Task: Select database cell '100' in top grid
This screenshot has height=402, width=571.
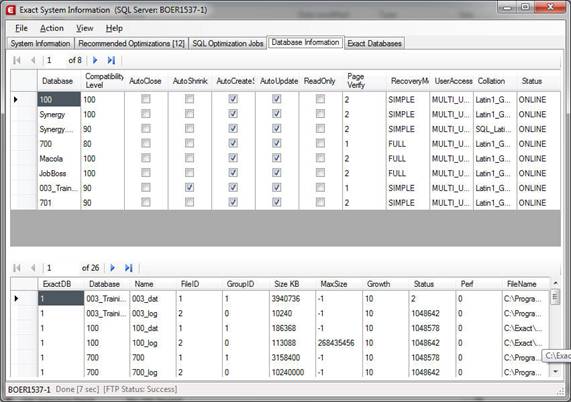Action: (x=59, y=99)
